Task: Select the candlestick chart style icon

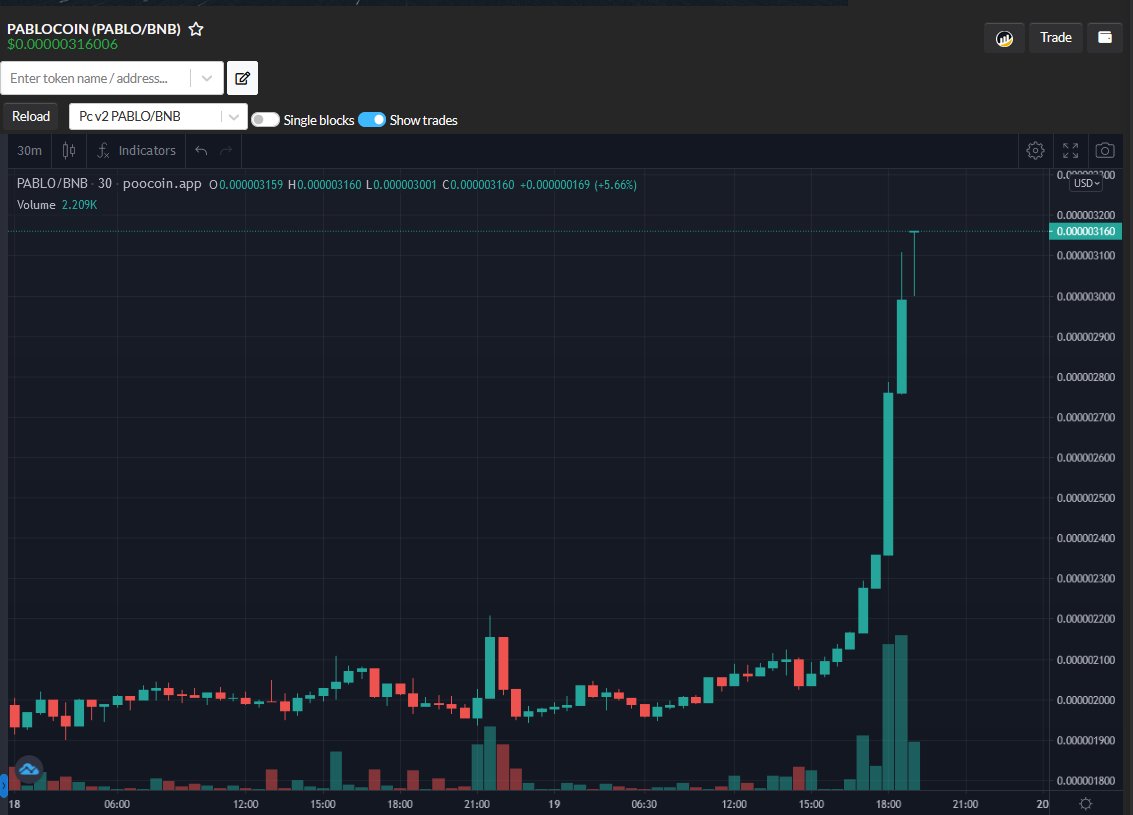Action: (68, 150)
